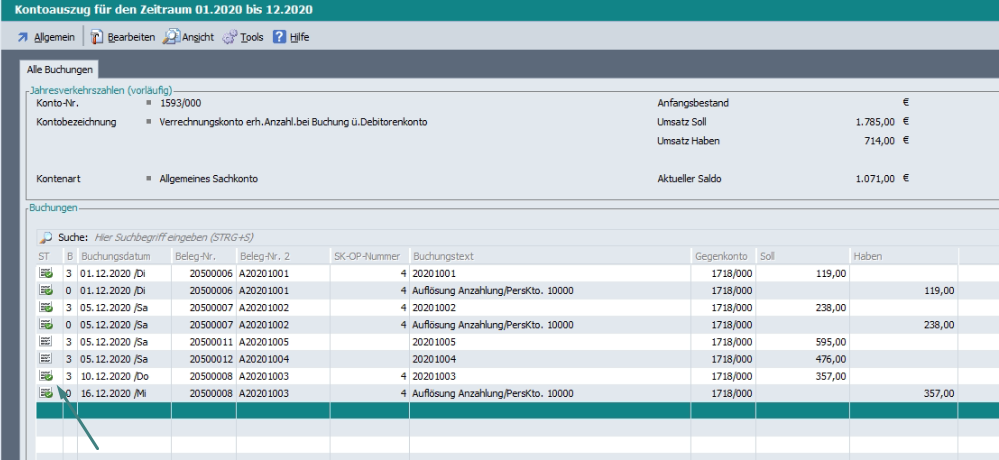Viewport: 999px width, 460px height.
Task: Click status icon of the 20201005 booking row
Action: [45, 341]
